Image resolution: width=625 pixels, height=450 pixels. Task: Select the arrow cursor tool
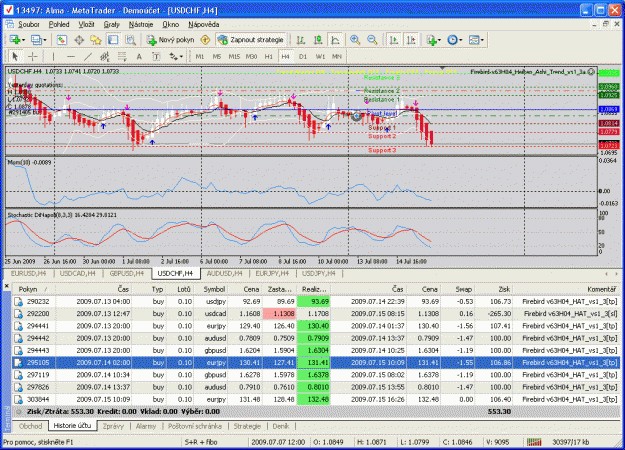15,57
